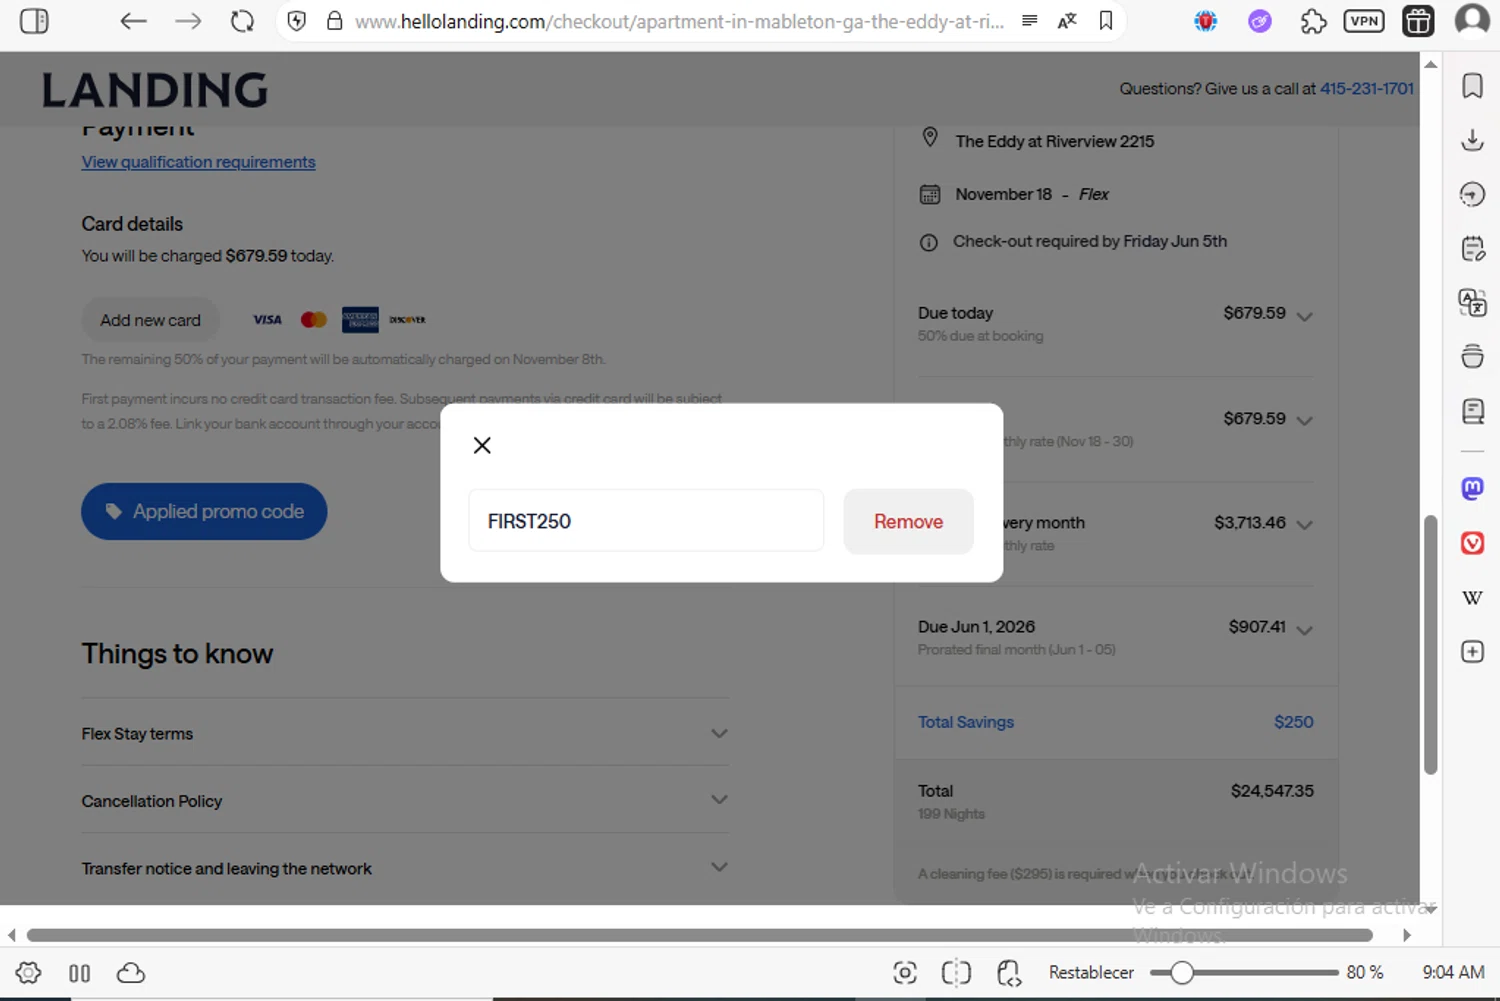Close the promo code dialog
This screenshot has width=1500, height=1001.
pos(482,445)
